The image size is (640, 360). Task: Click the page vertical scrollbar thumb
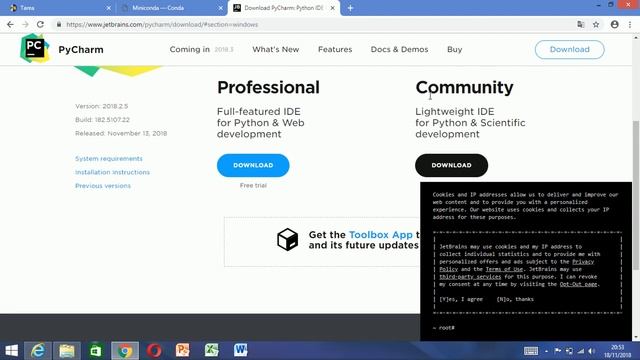(636, 195)
